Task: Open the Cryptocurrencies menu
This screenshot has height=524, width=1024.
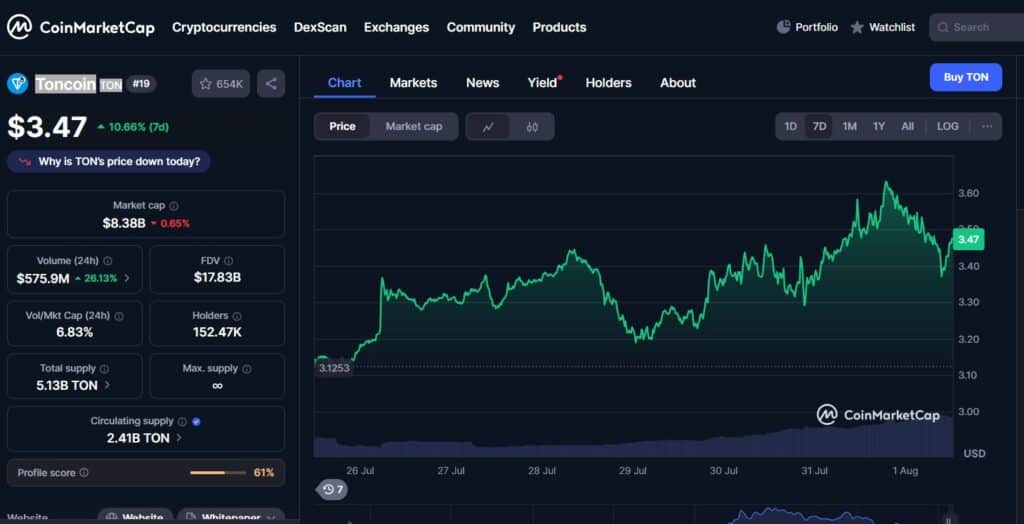Action: point(224,27)
